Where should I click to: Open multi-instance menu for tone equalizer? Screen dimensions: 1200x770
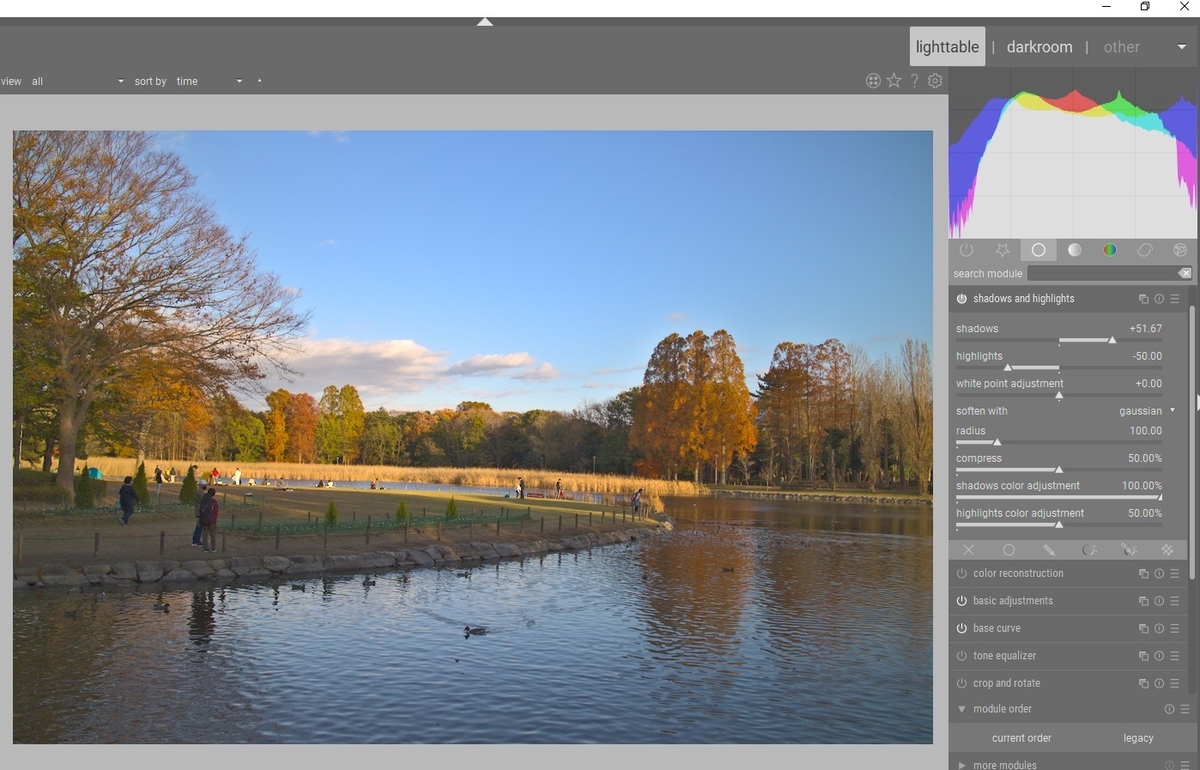pos(1143,656)
